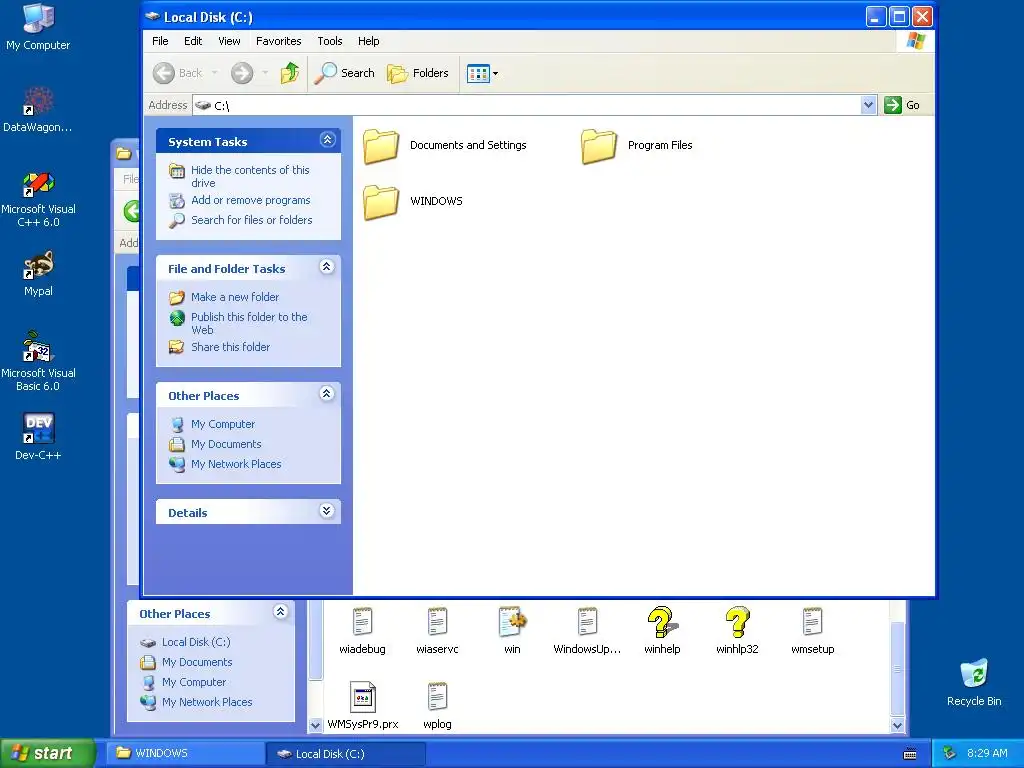The width and height of the screenshot is (1024, 768).
Task: Select the Dev-C++ desktop icon
Action: [x=38, y=436]
